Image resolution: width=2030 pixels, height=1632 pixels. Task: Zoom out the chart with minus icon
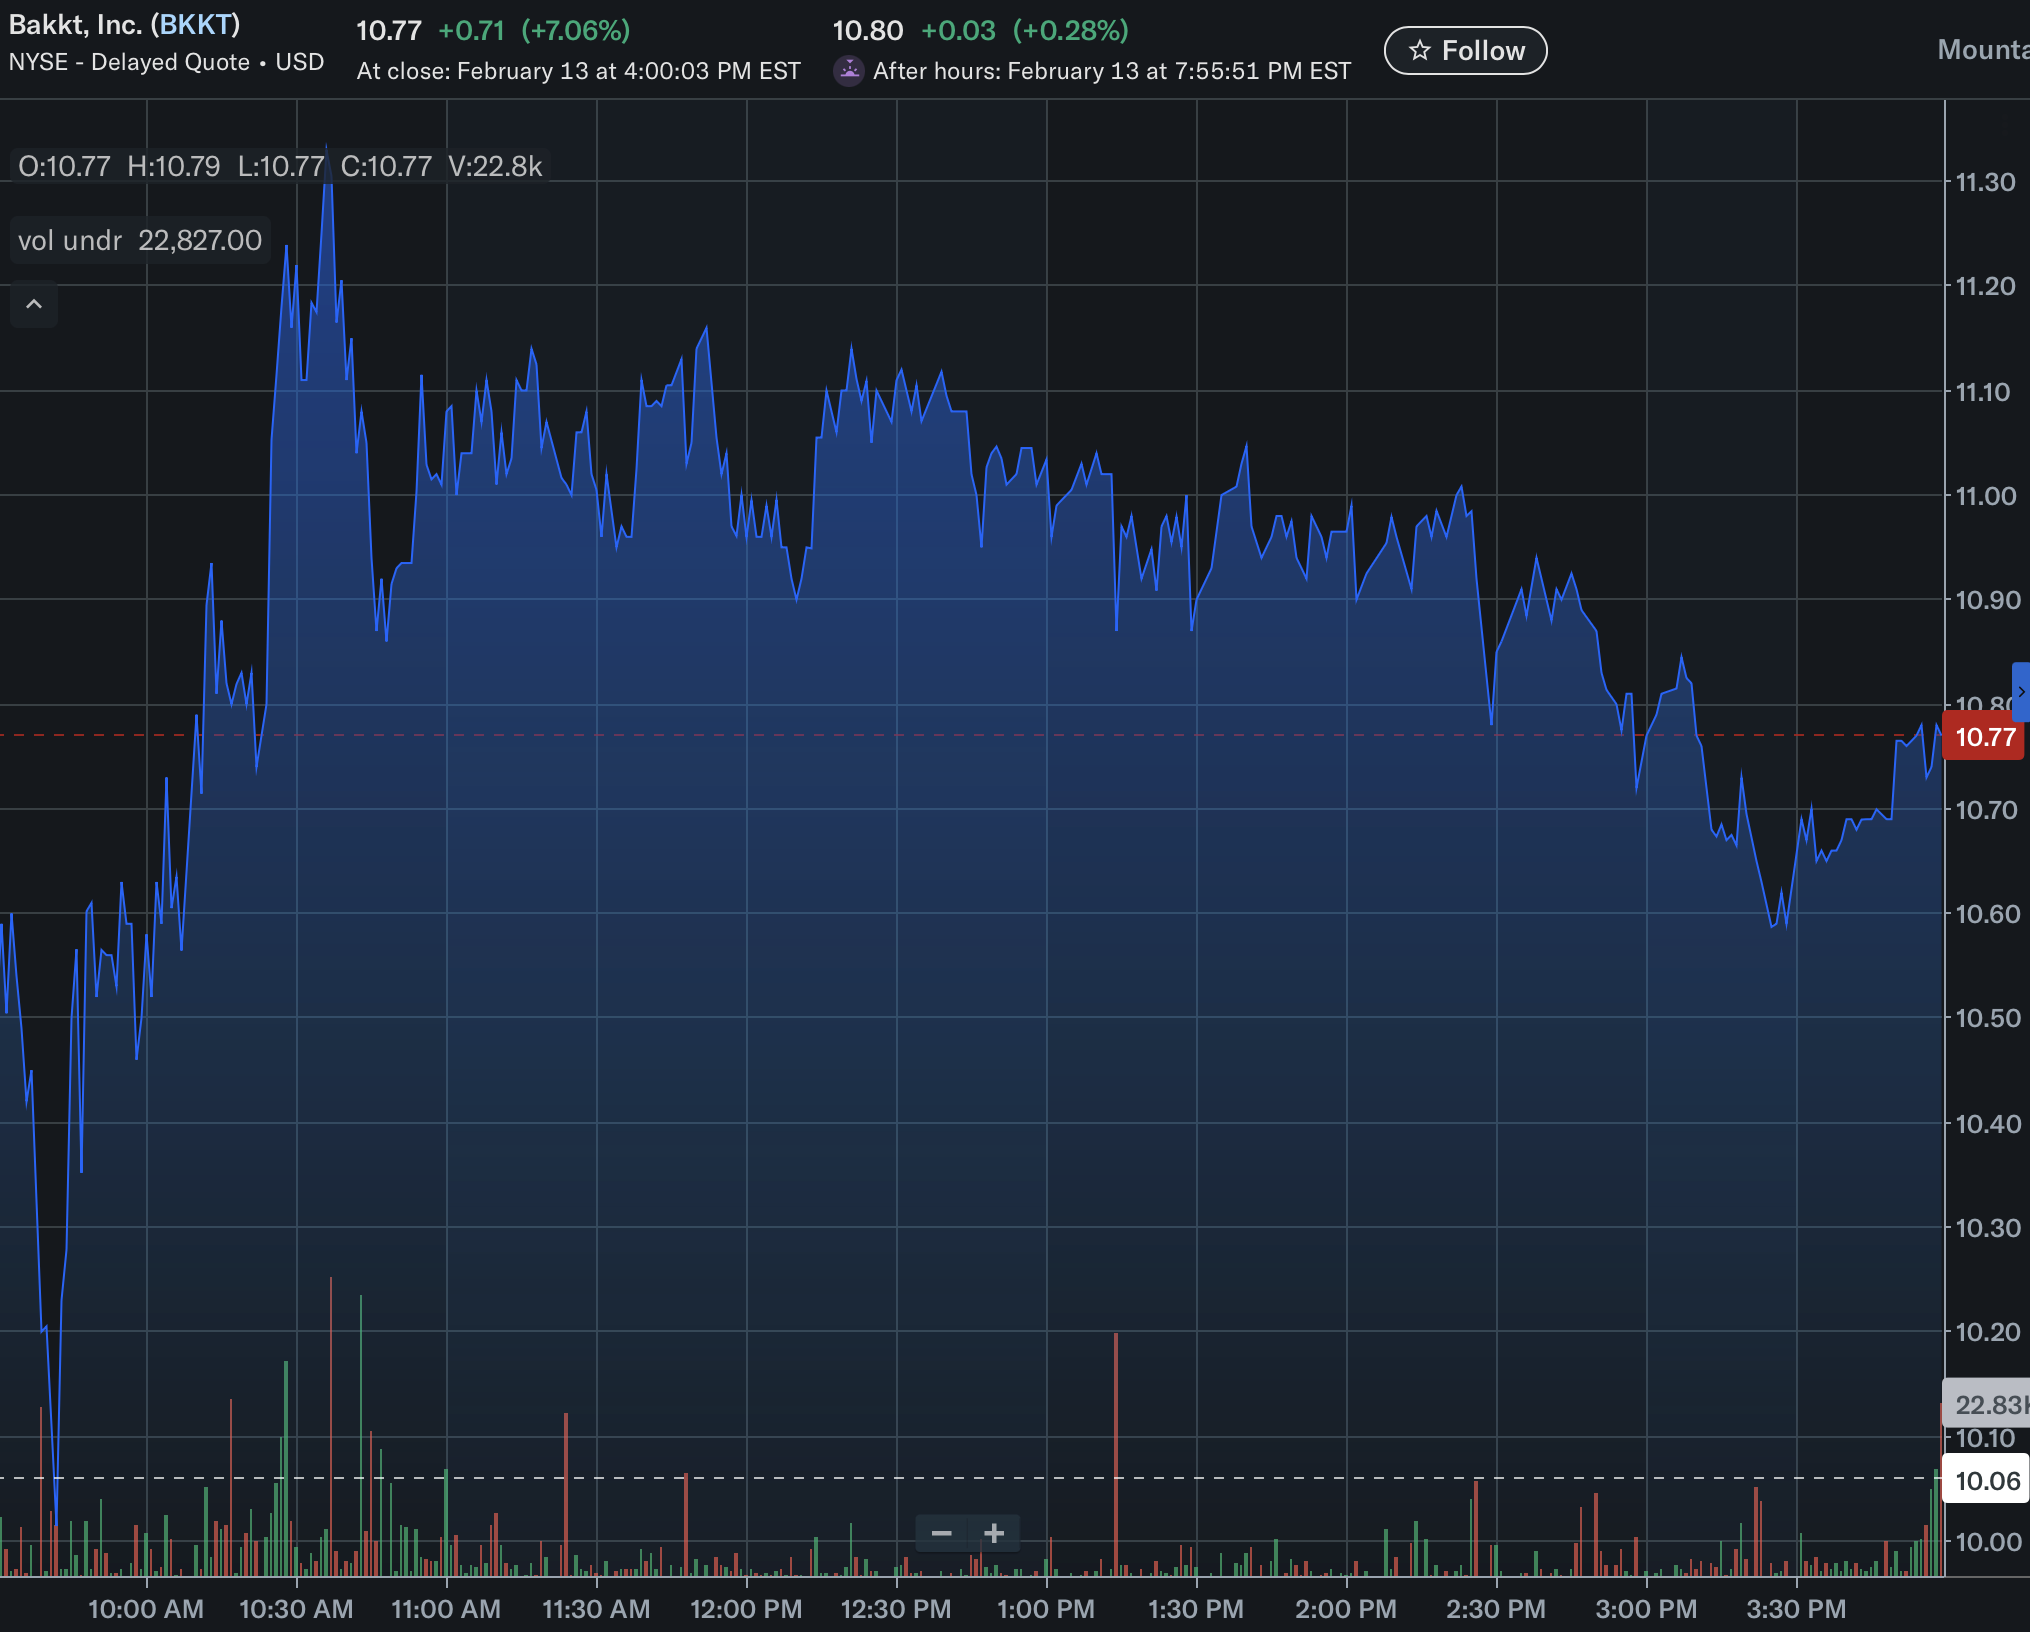pyautogui.click(x=941, y=1533)
